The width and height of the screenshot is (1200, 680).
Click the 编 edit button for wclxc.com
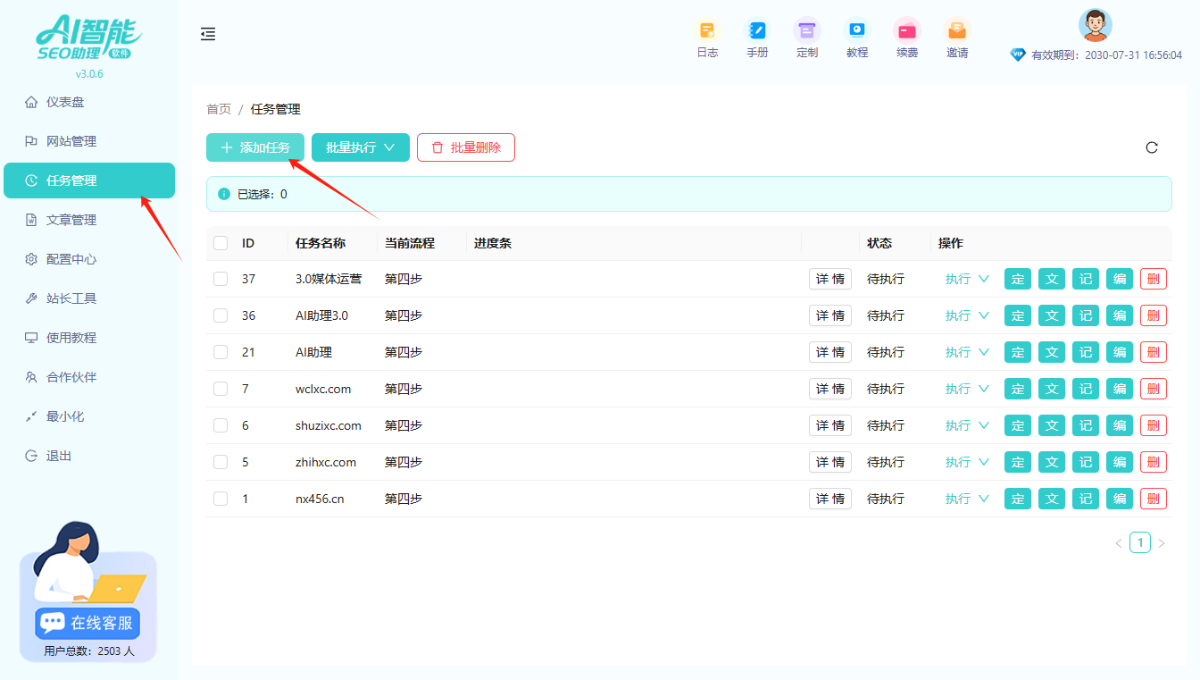click(1119, 388)
